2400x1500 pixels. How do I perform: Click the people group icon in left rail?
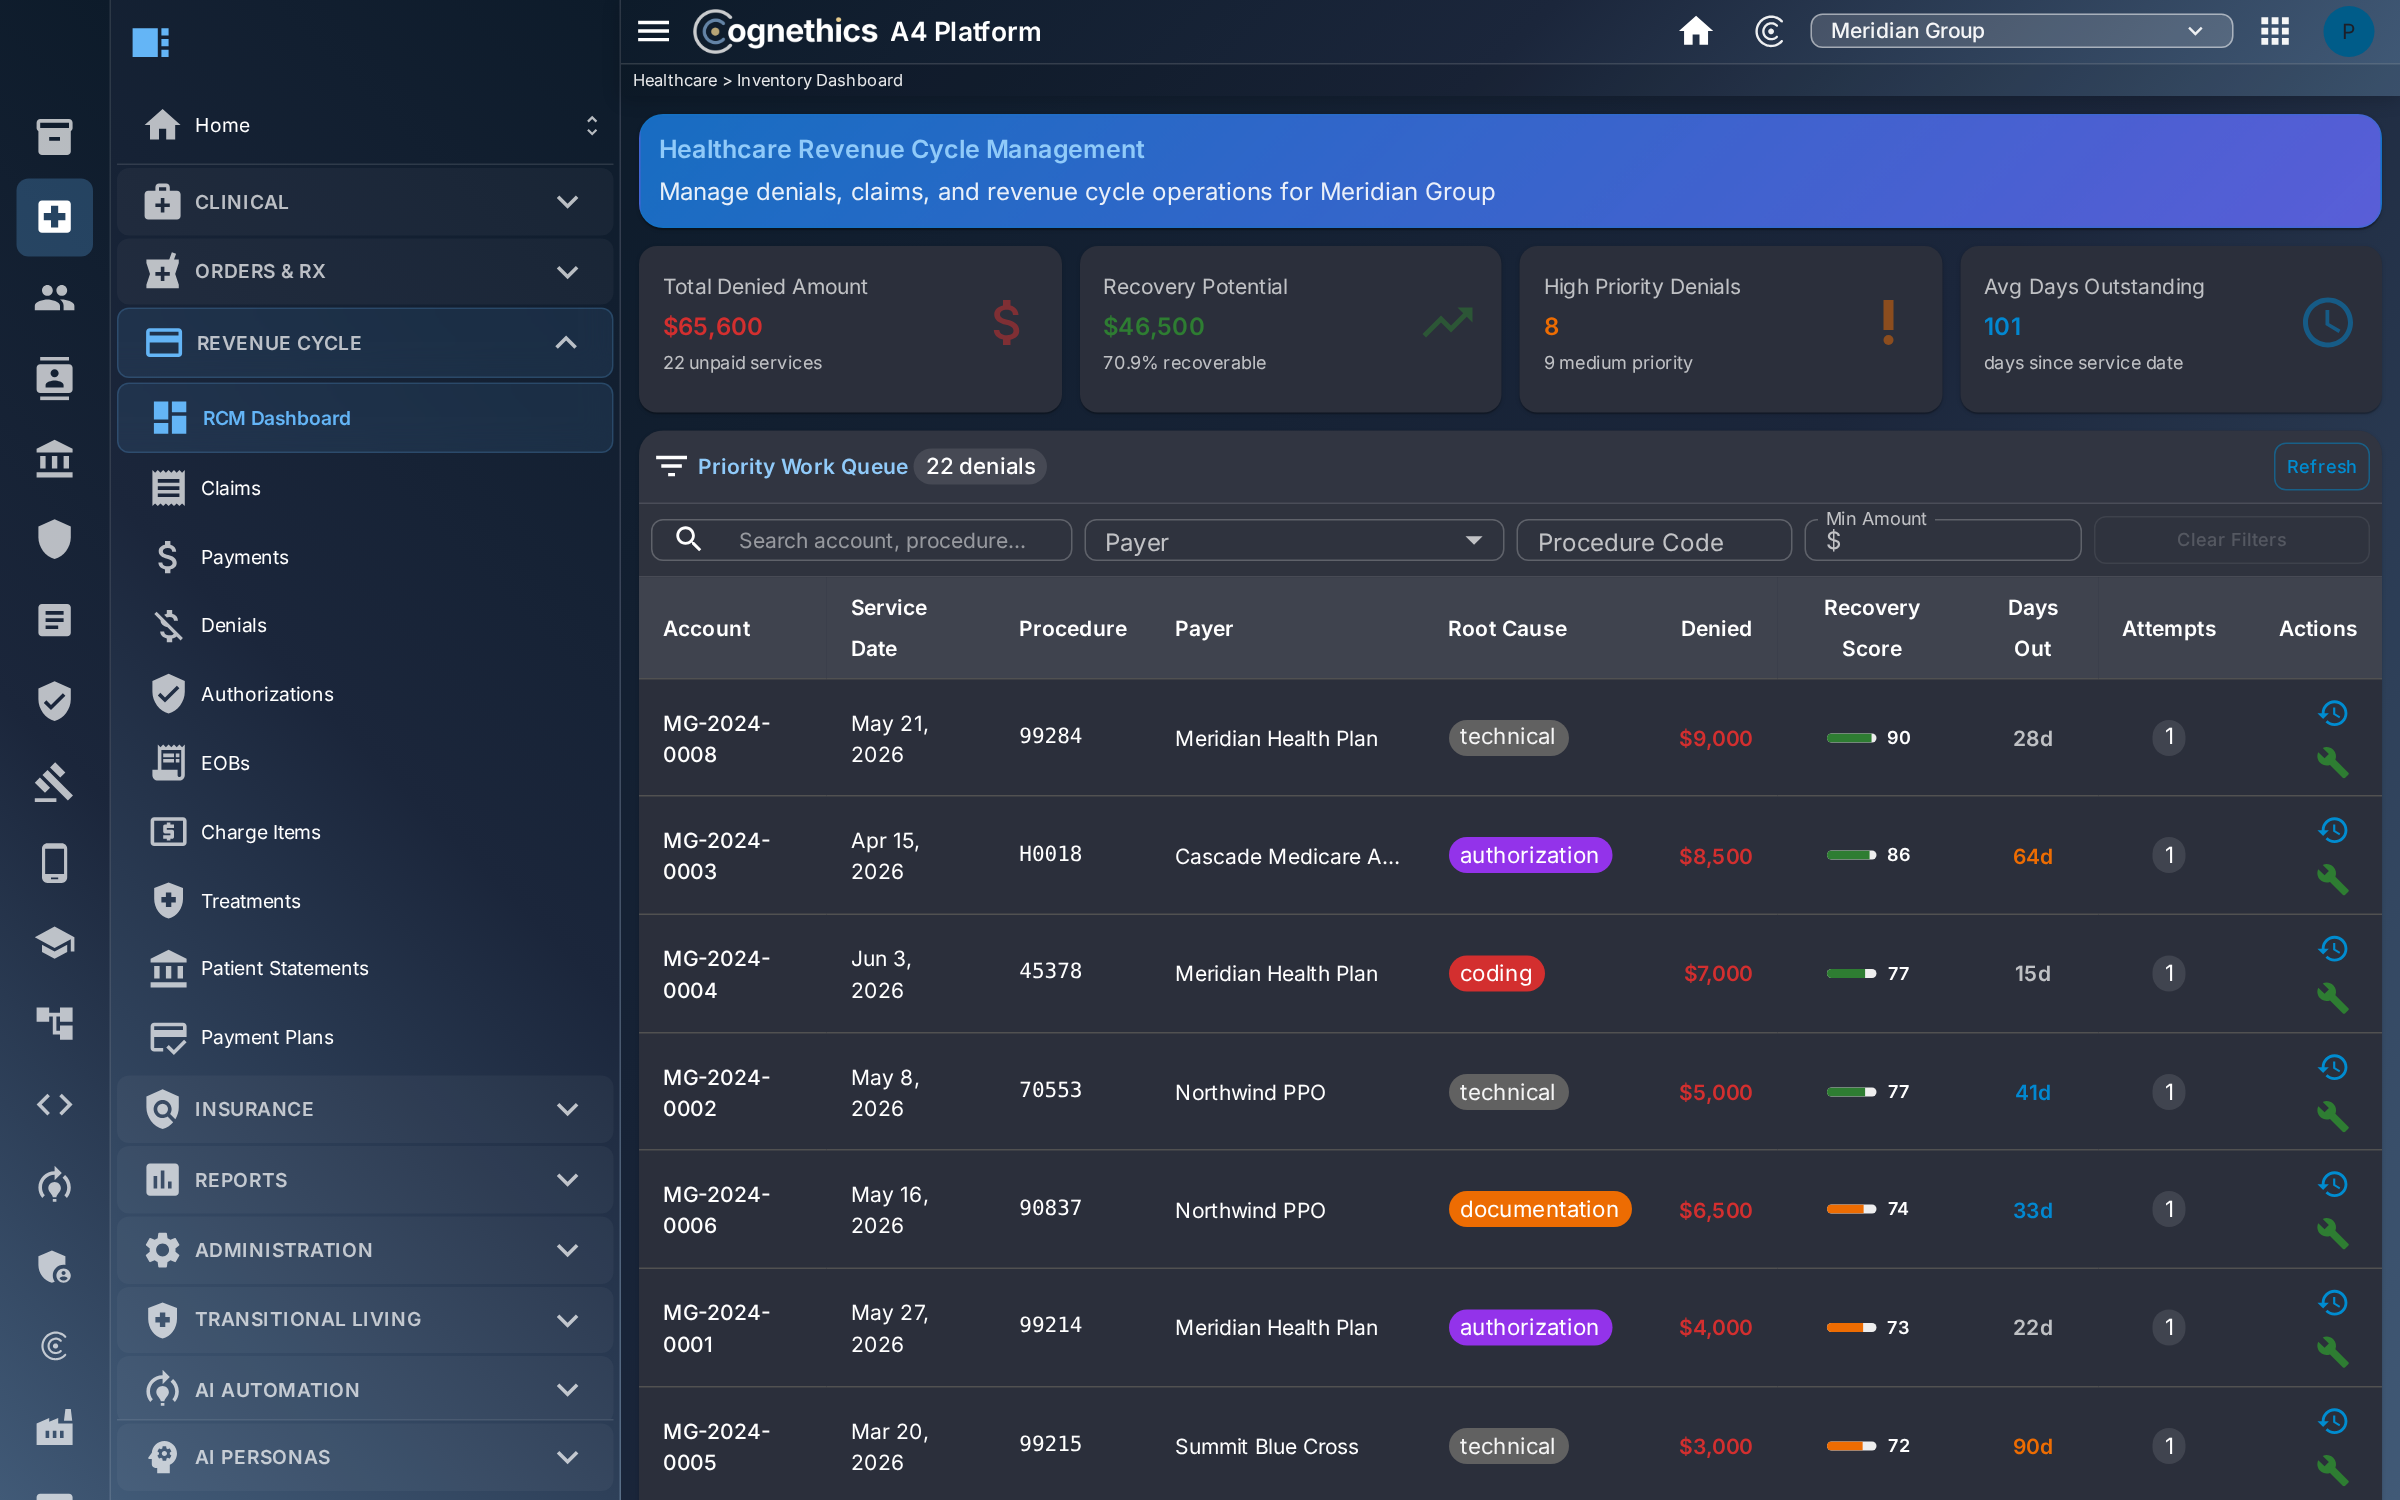point(54,297)
